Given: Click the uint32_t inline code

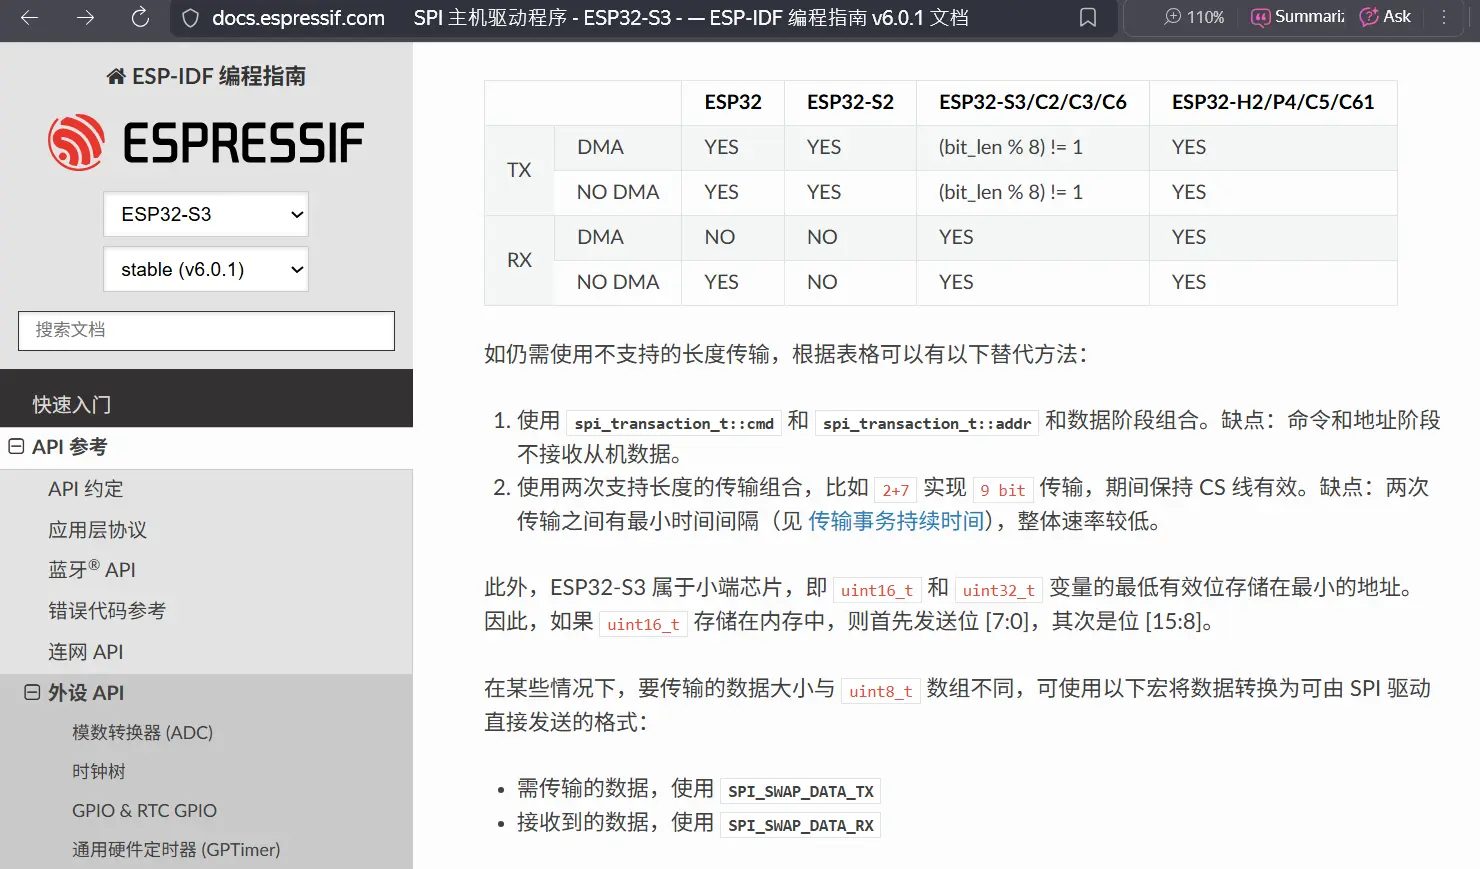Looking at the screenshot, I should tap(998, 590).
